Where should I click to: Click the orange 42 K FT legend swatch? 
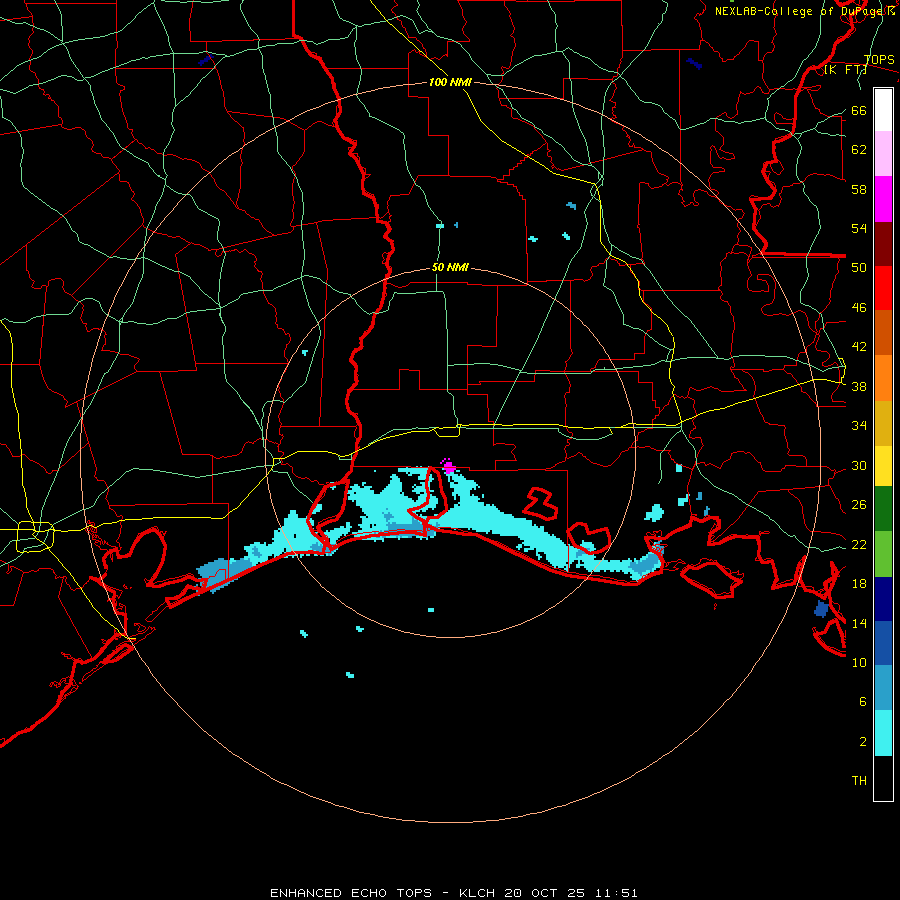point(883,378)
